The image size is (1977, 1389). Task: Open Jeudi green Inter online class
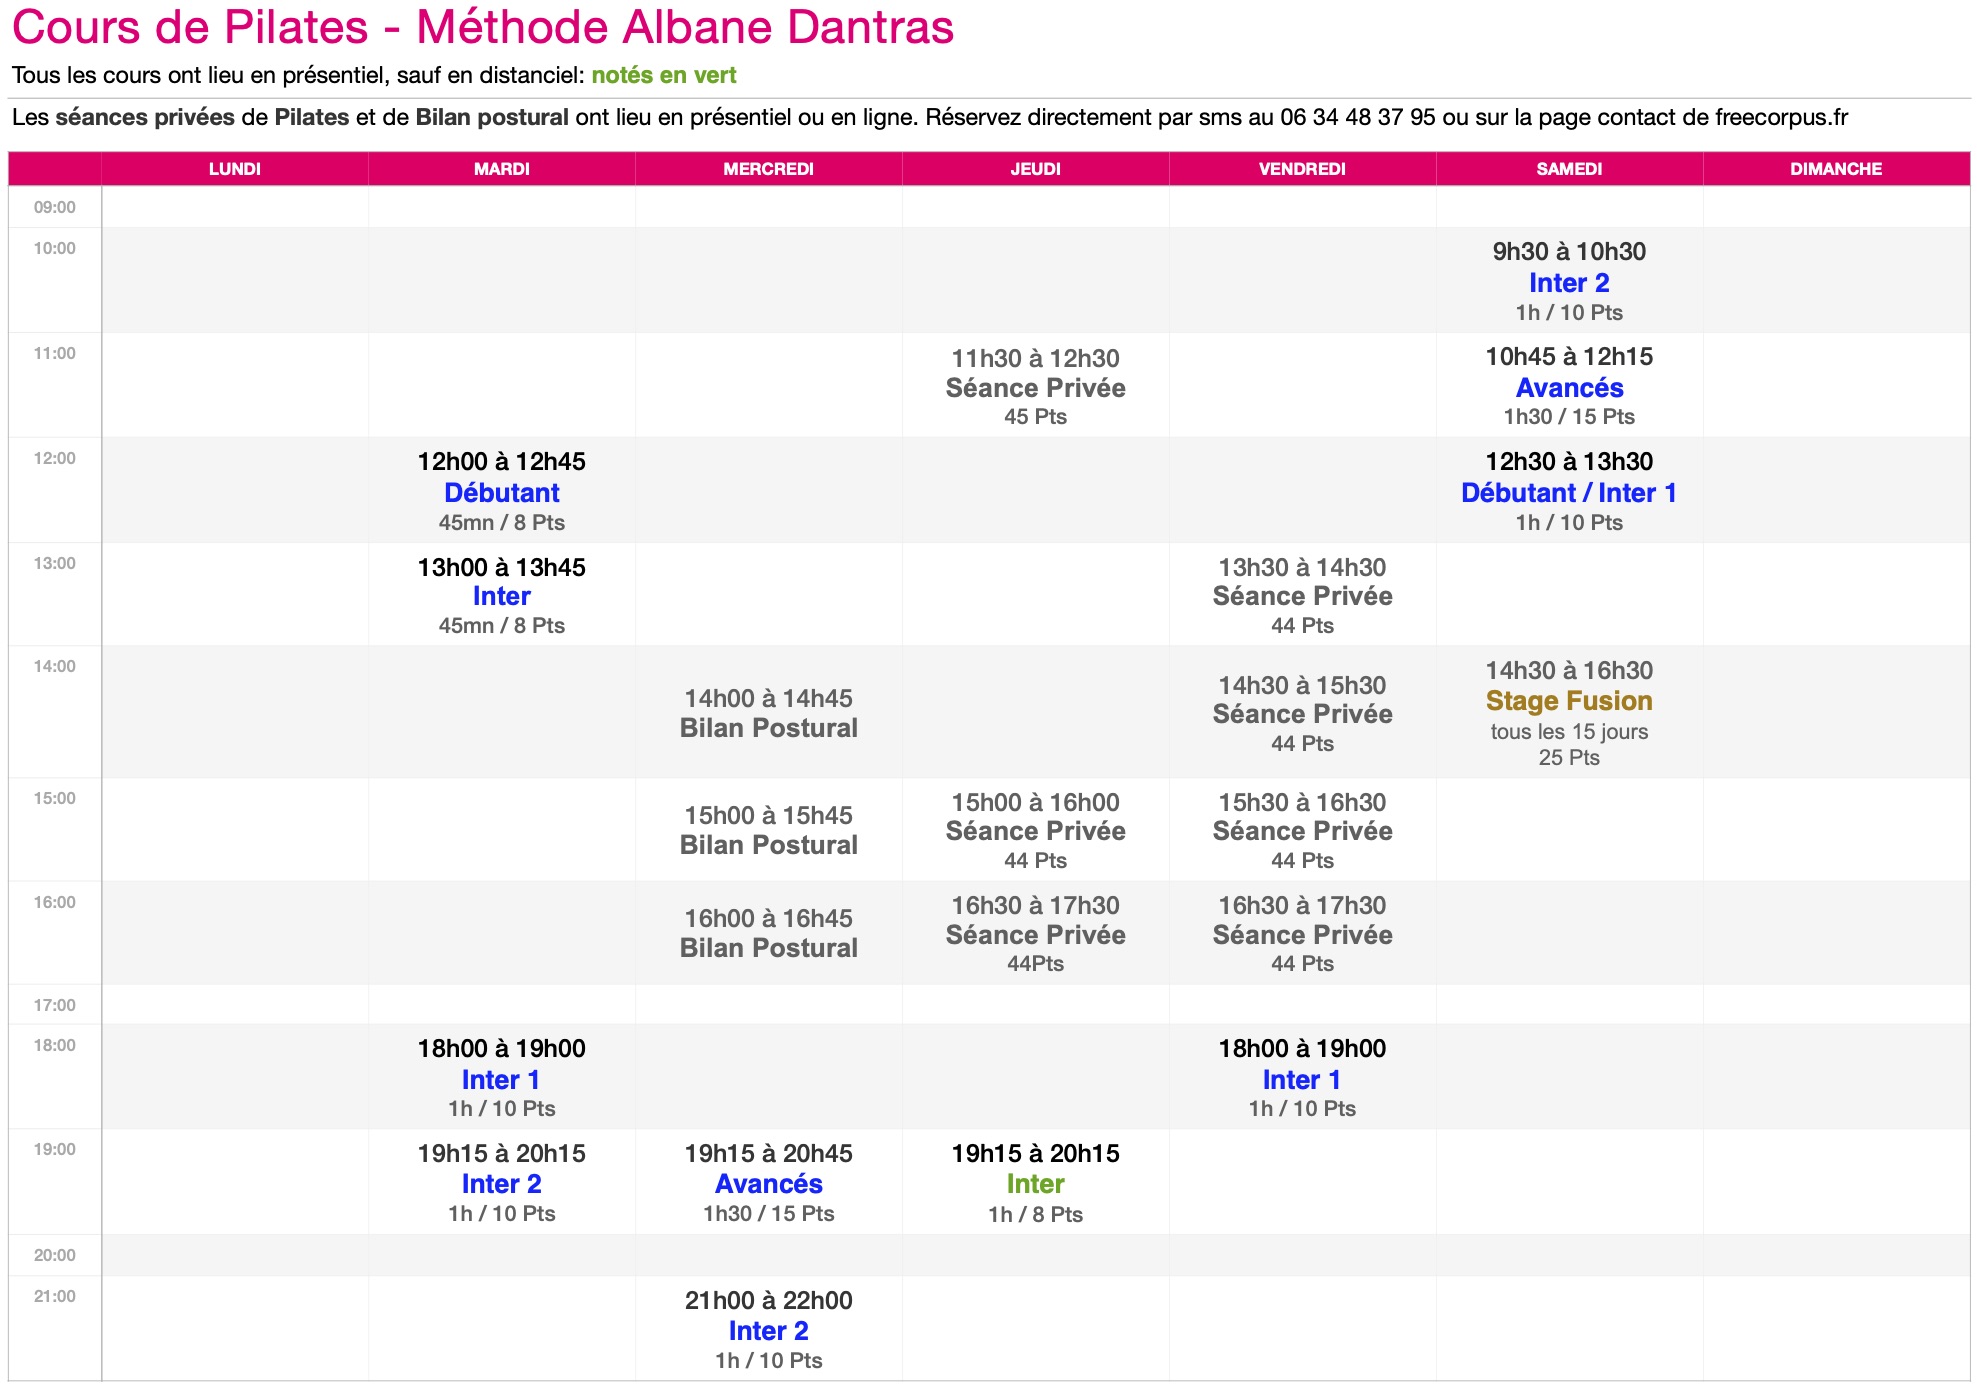click(x=1035, y=1183)
